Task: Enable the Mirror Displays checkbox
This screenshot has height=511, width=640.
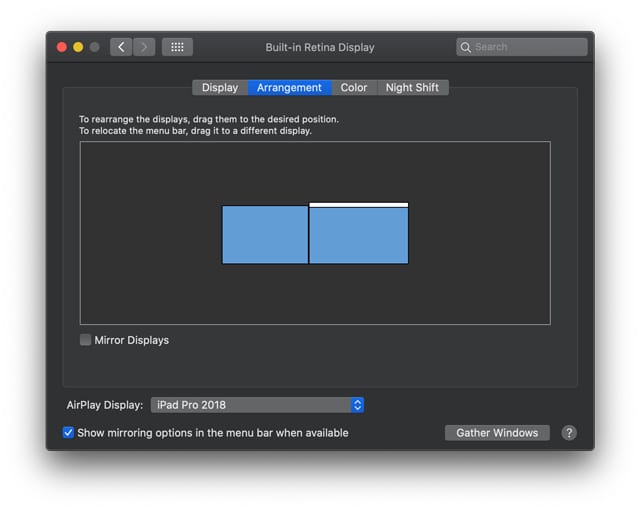Action: [x=85, y=340]
